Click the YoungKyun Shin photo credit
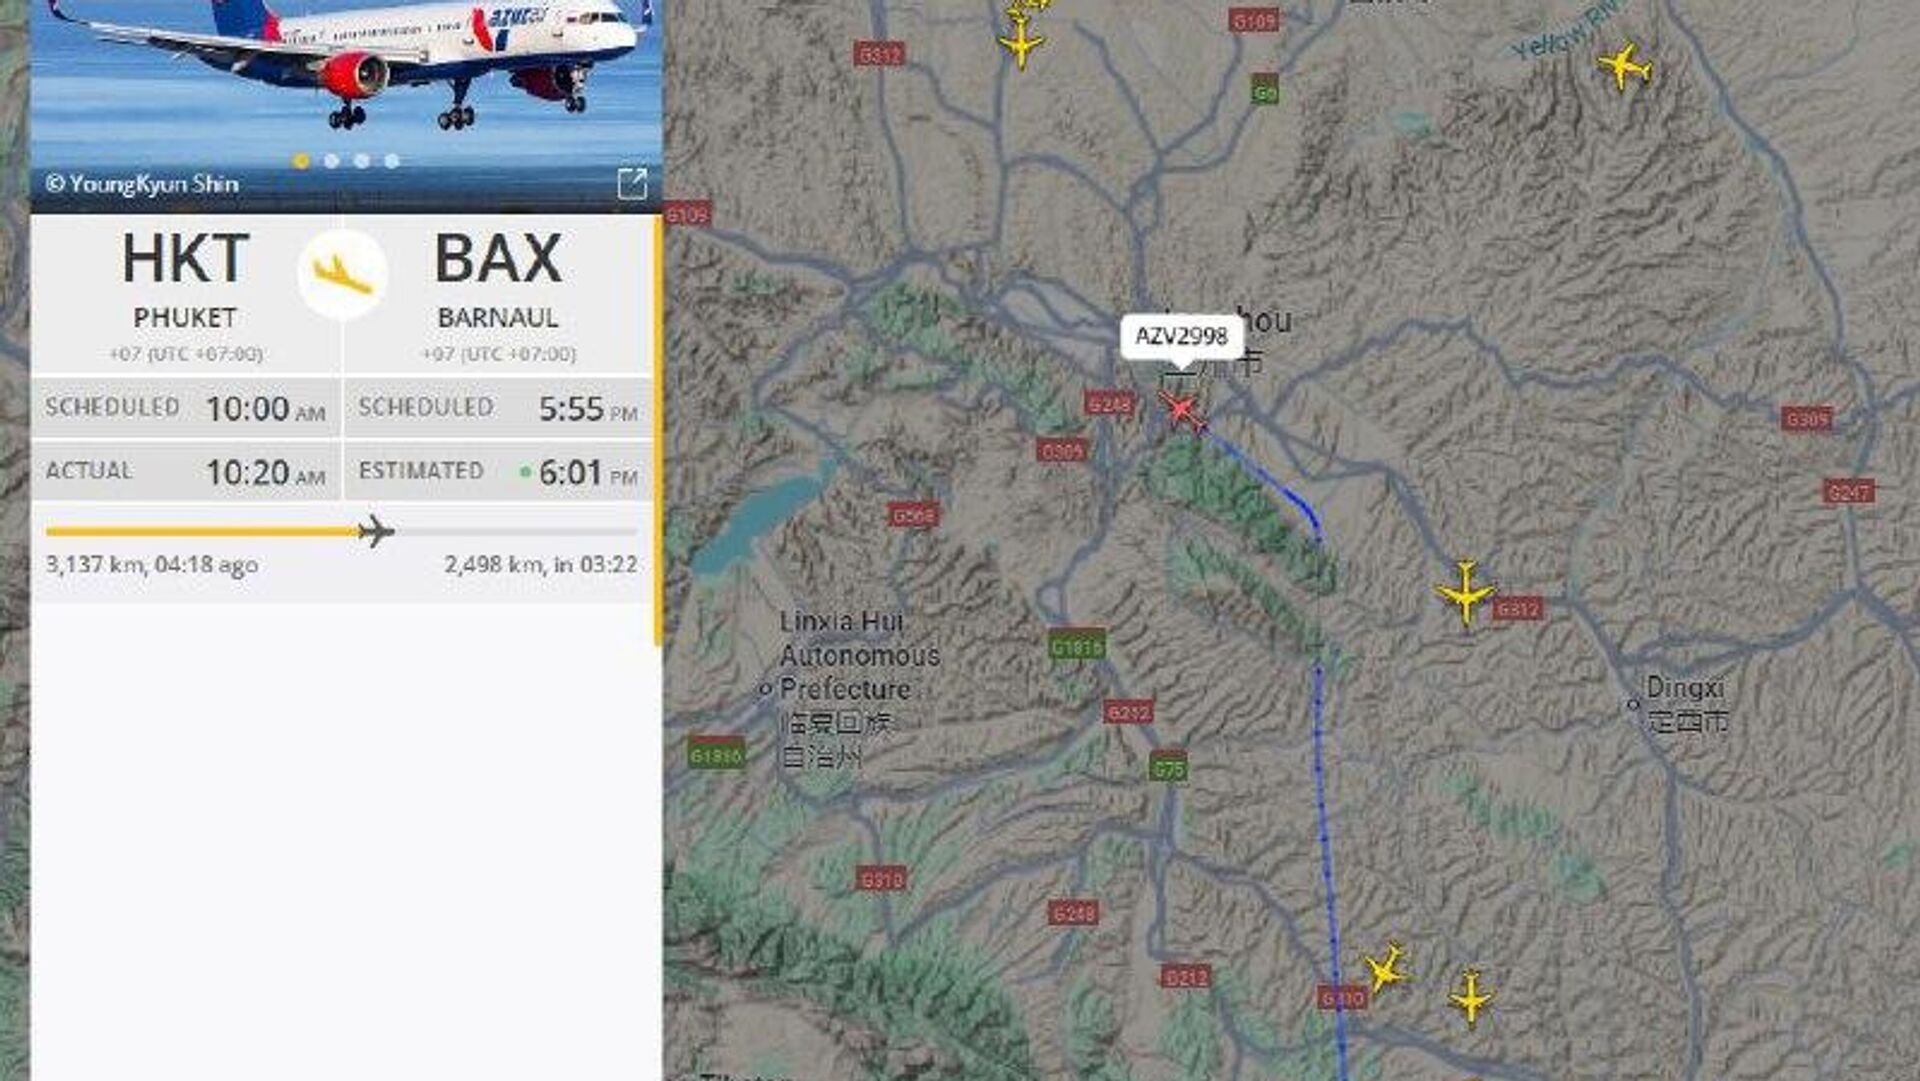This screenshot has height=1081, width=1920. click(142, 184)
